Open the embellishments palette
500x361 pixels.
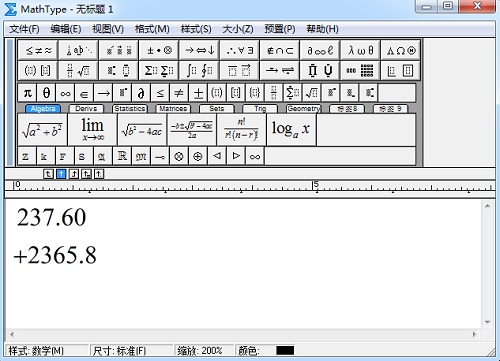119,50
